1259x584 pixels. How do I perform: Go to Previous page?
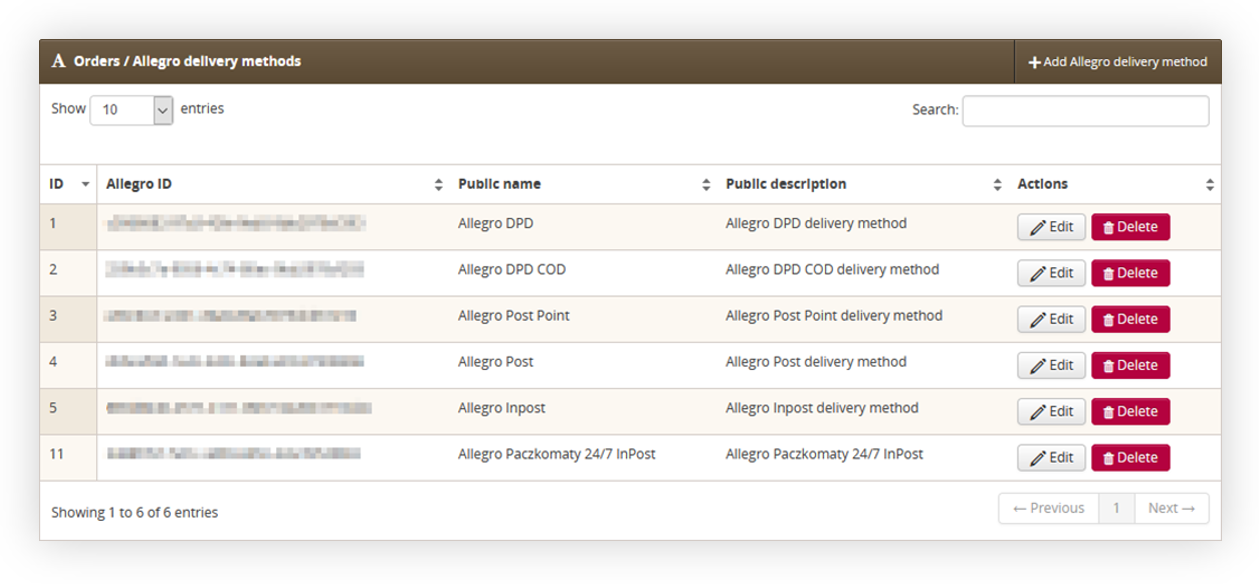1048,508
